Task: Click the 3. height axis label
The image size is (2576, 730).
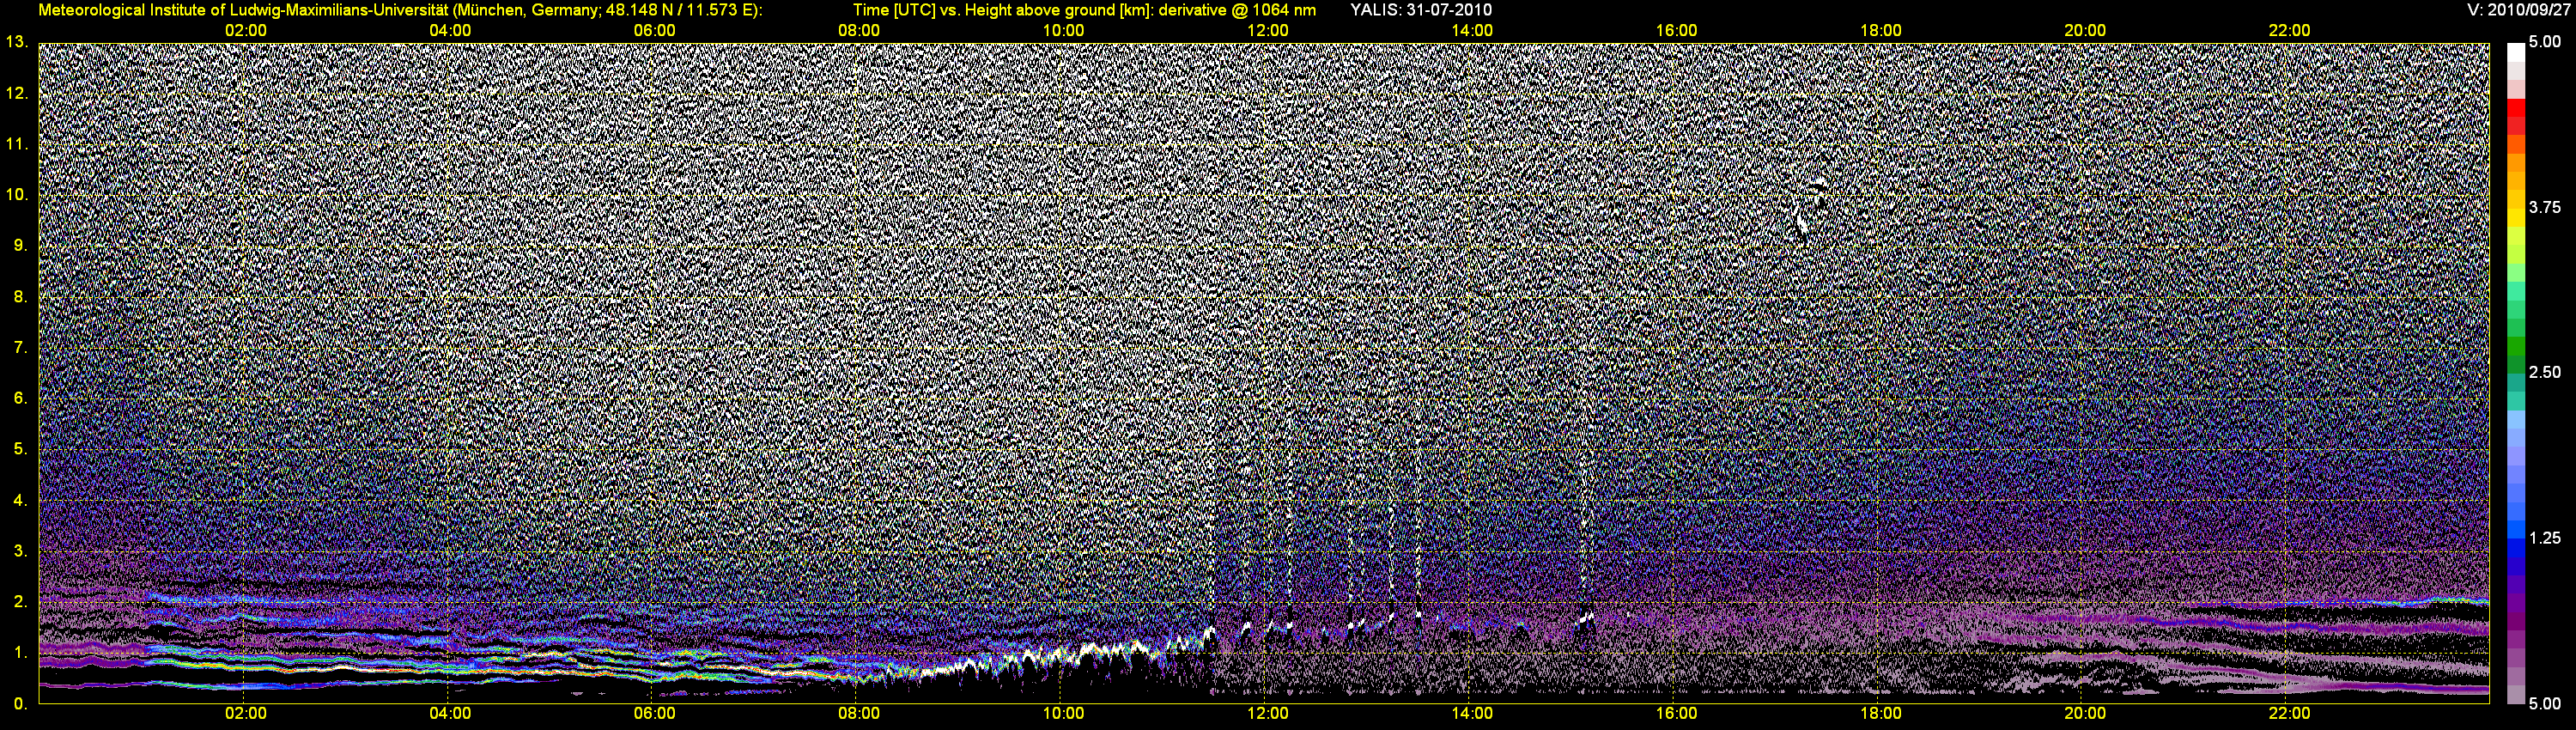Action: pyautogui.click(x=20, y=551)
